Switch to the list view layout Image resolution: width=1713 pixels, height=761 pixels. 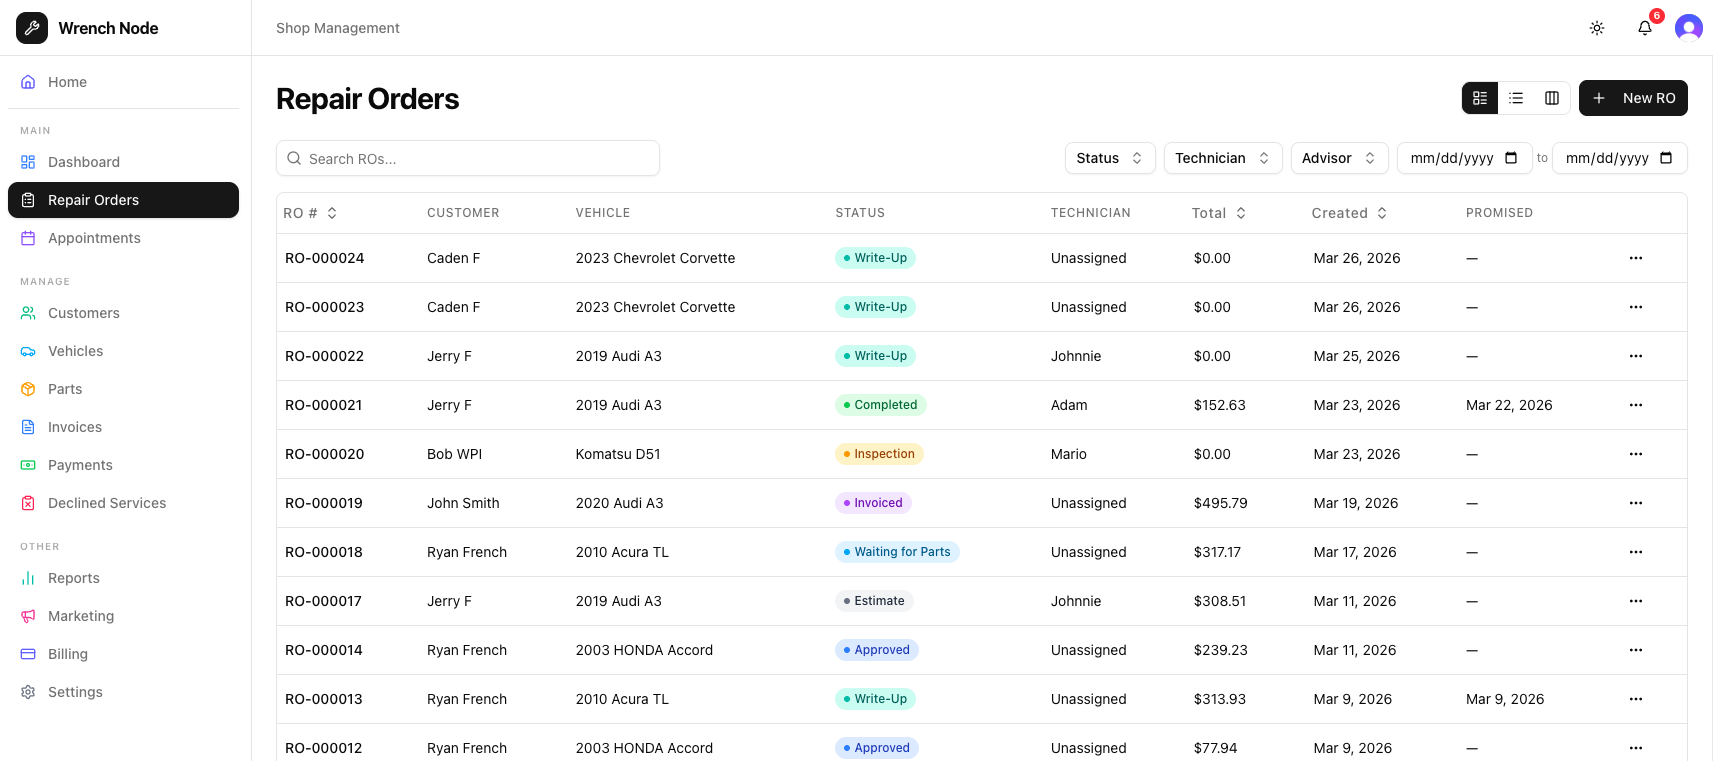coord(1516,98)
